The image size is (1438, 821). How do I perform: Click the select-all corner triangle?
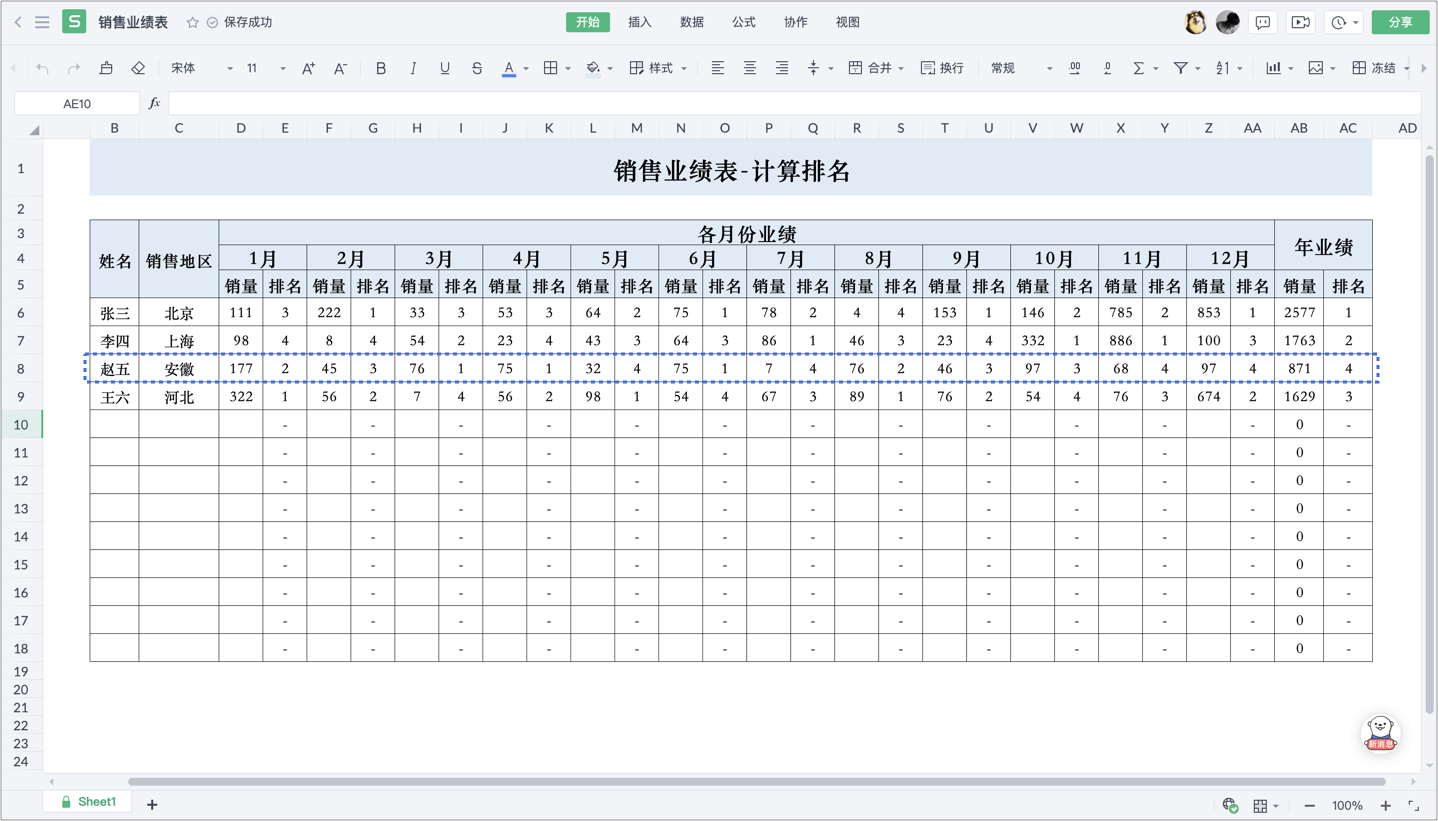[x=34, y=129]
